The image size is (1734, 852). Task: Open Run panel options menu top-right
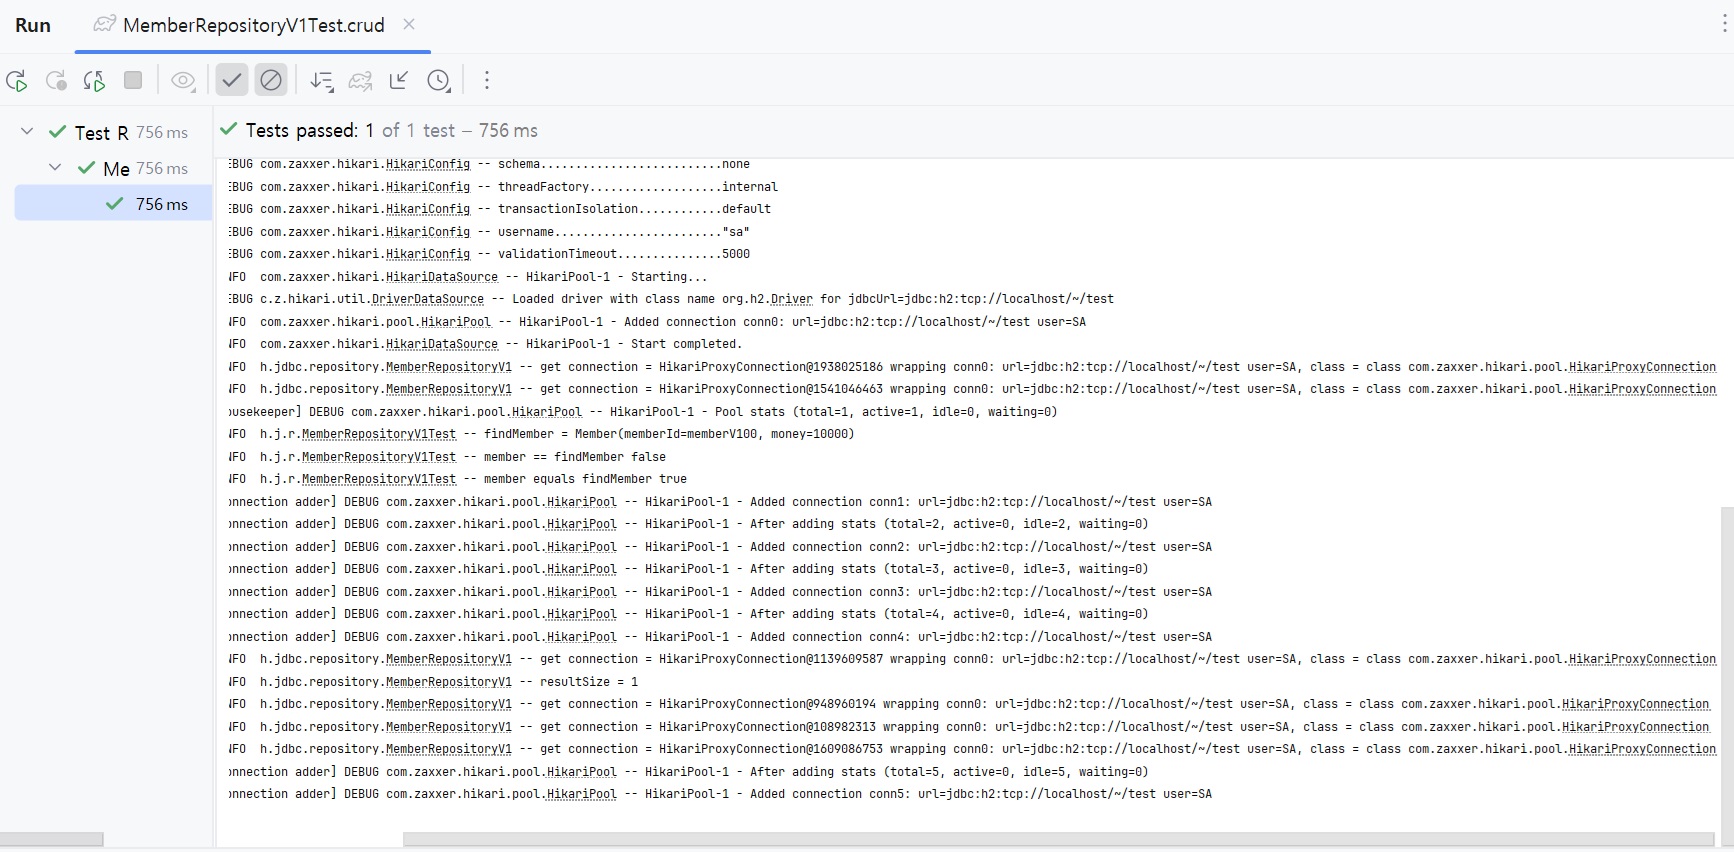[x=1724, y=25]
